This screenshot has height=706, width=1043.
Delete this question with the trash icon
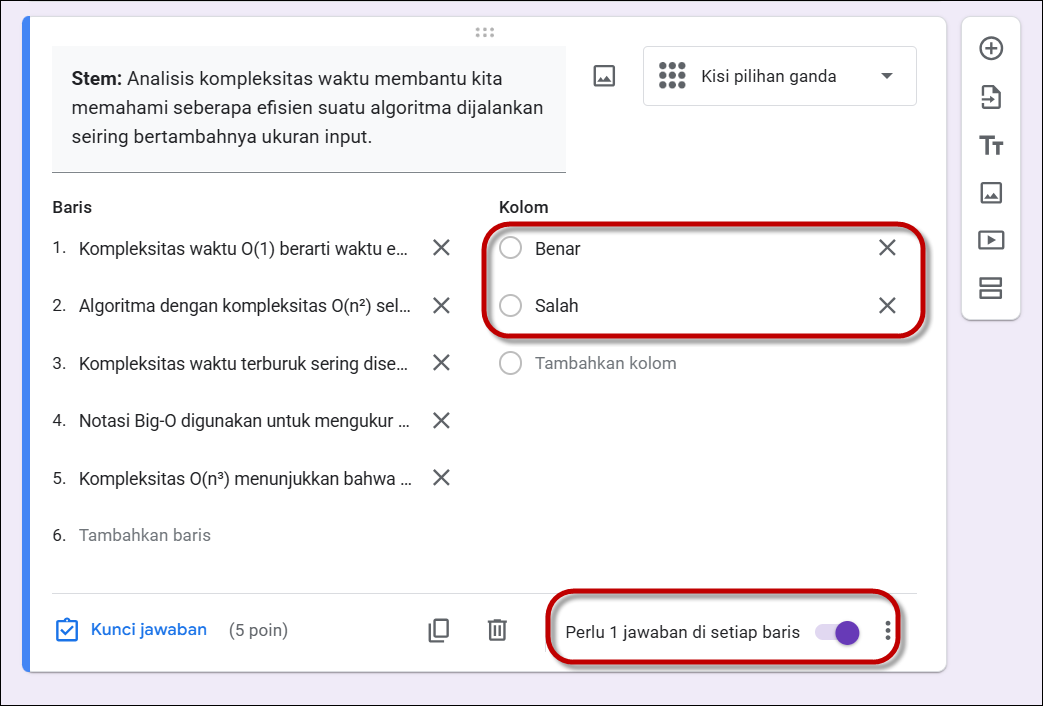497,631
